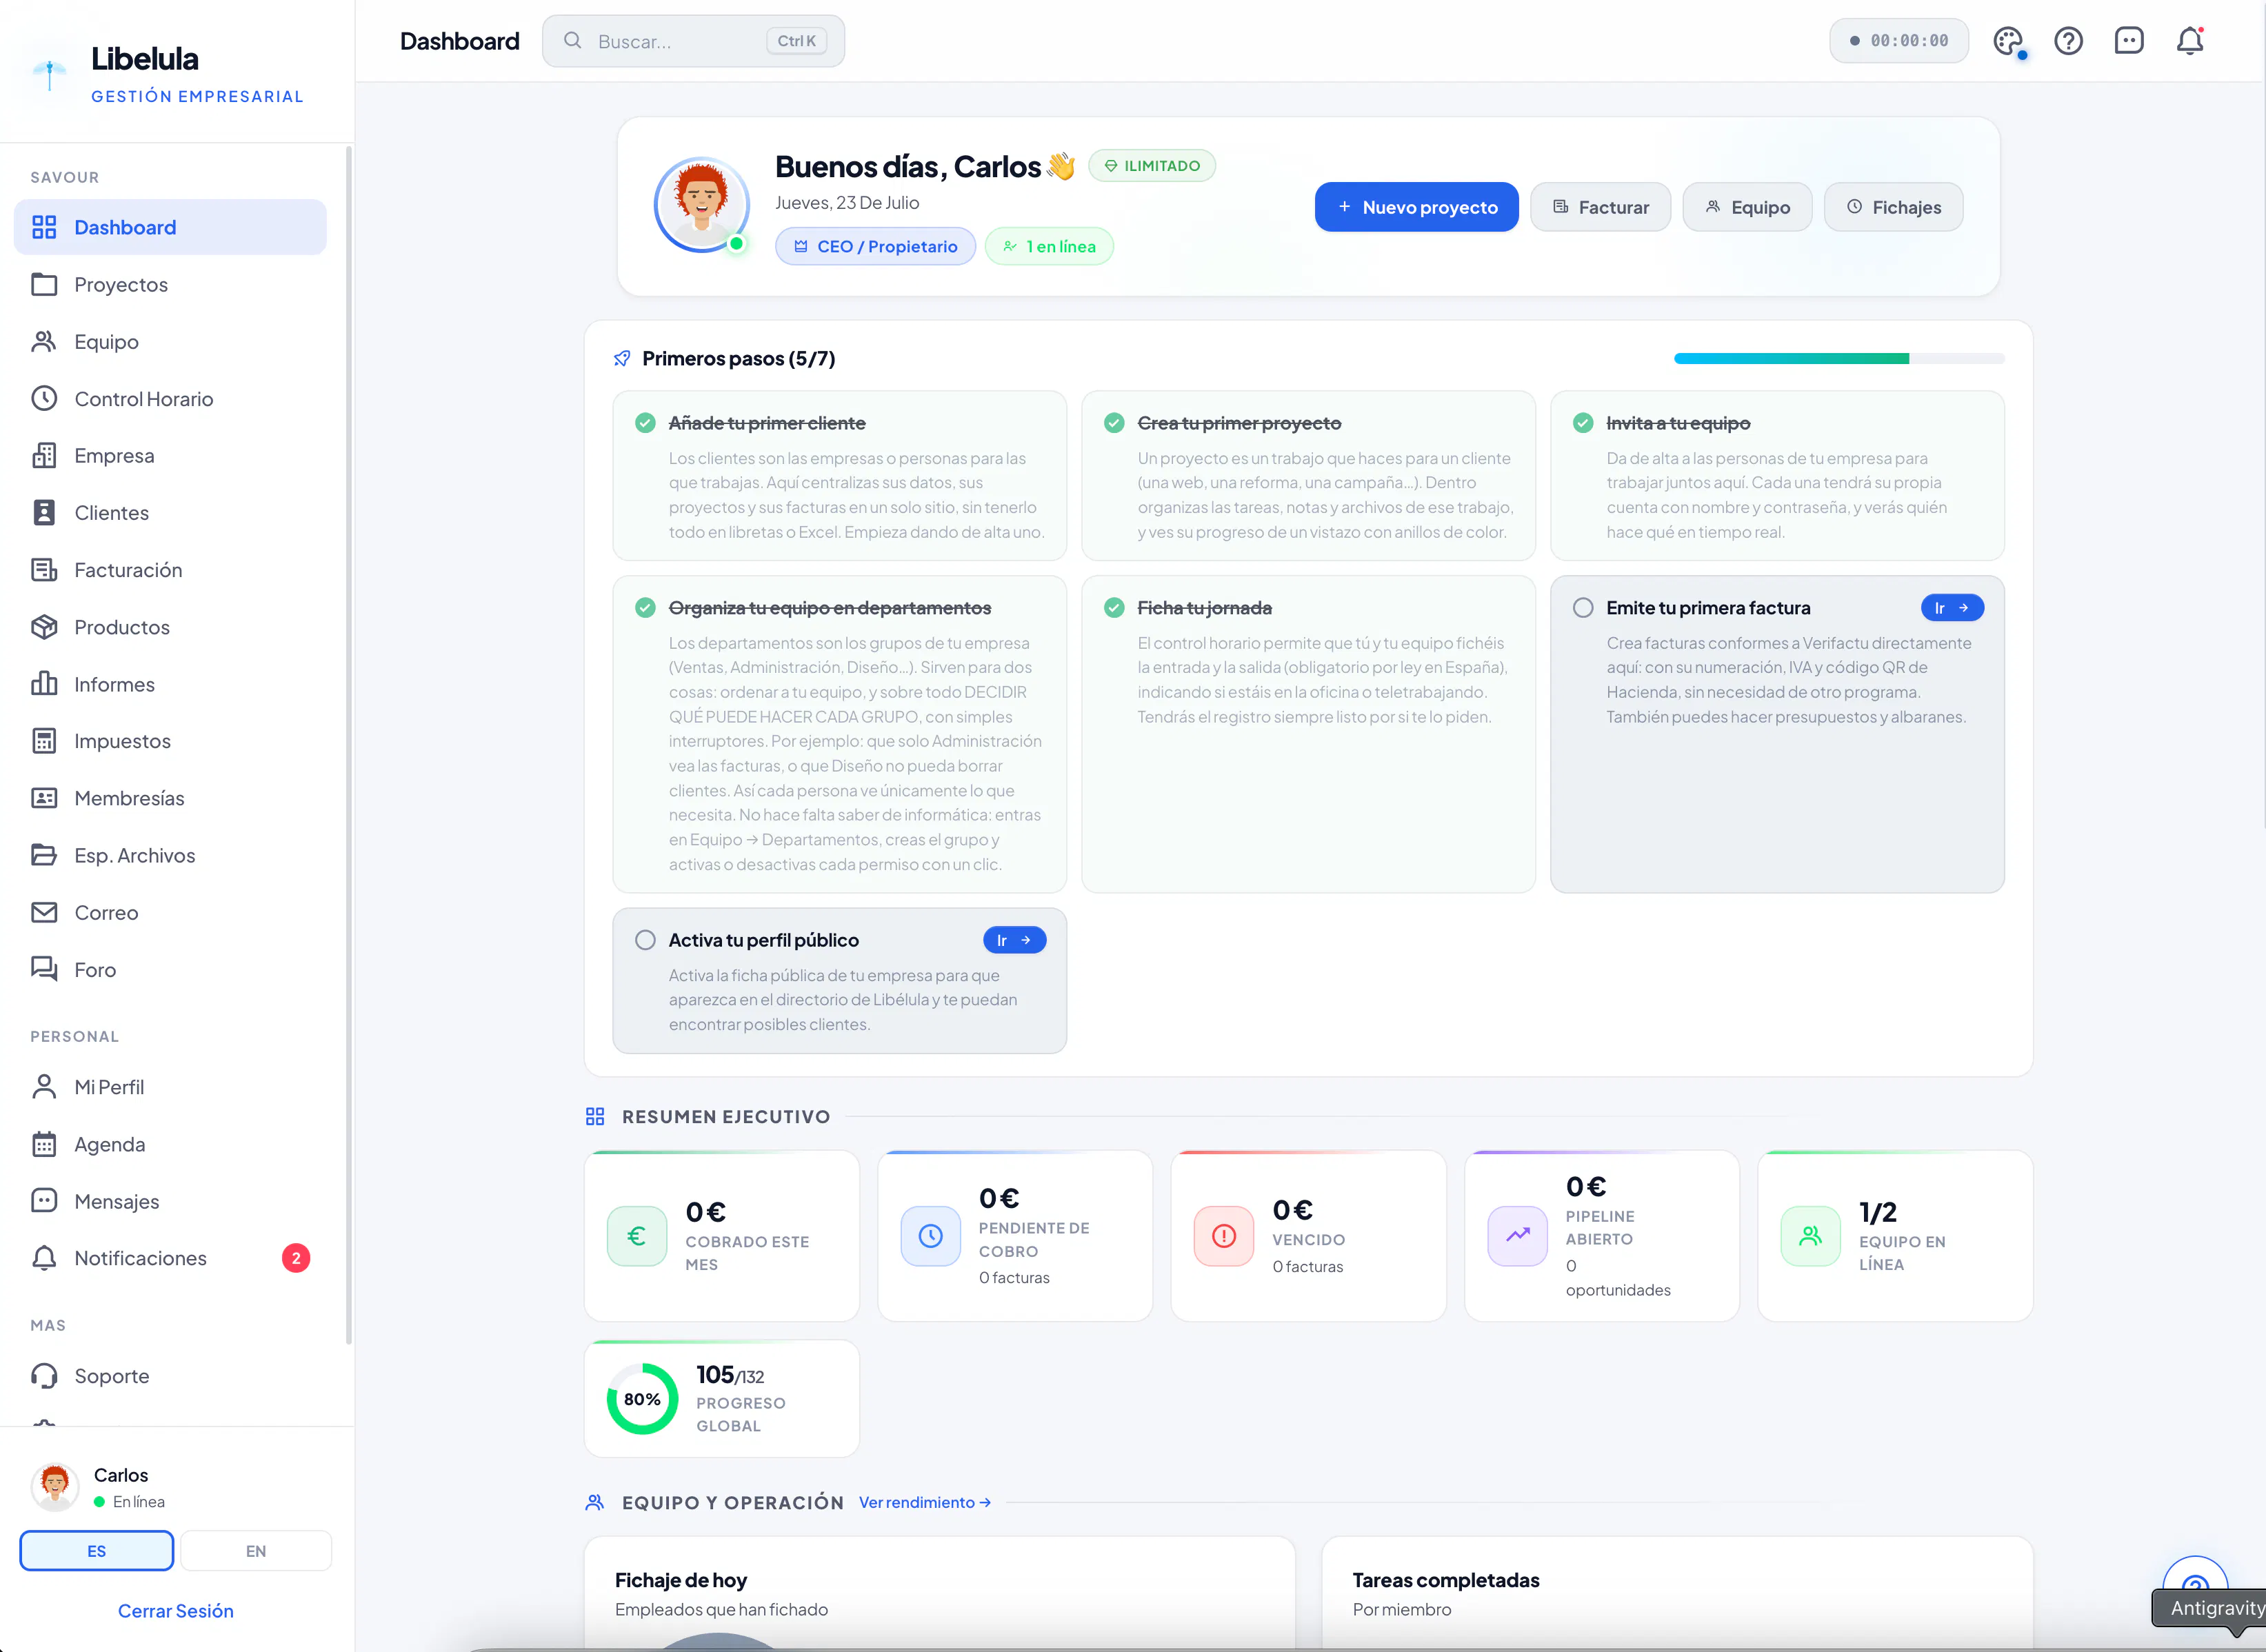Click the Empresa building icon
2266x1652 pixels.
tap(44, 455)
